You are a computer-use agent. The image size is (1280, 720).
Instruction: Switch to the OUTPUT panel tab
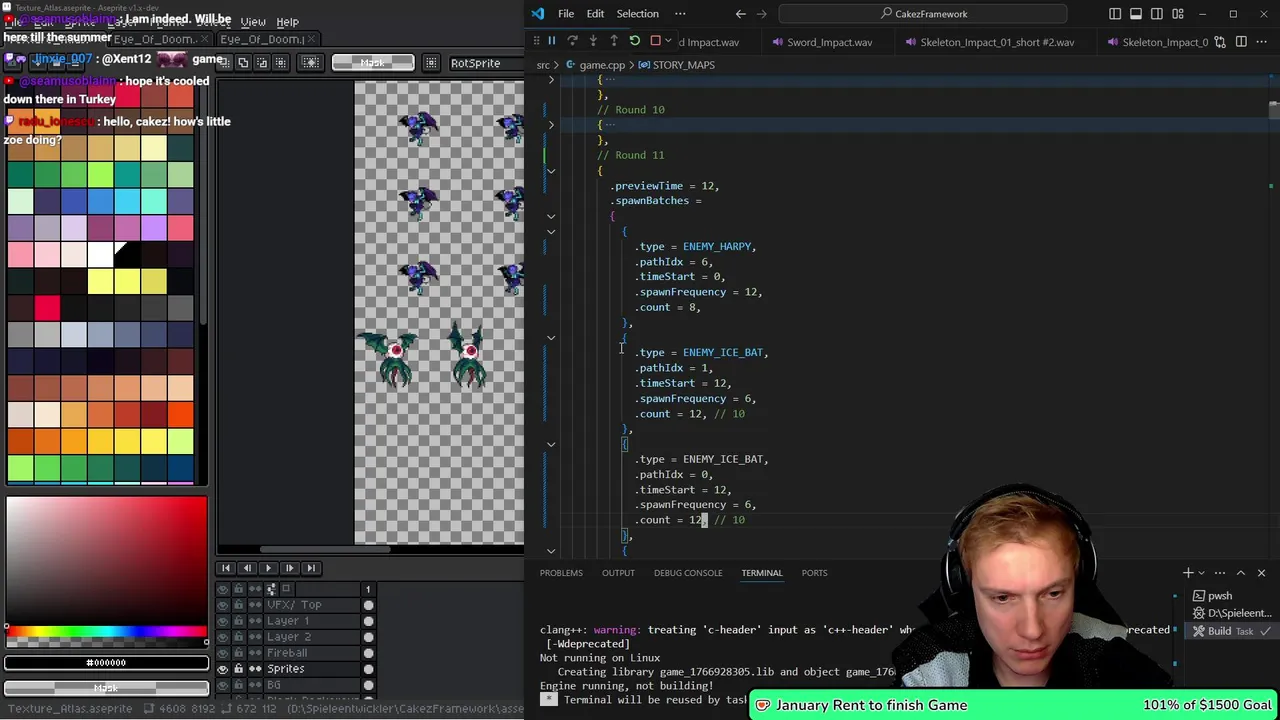click(618, 573)
